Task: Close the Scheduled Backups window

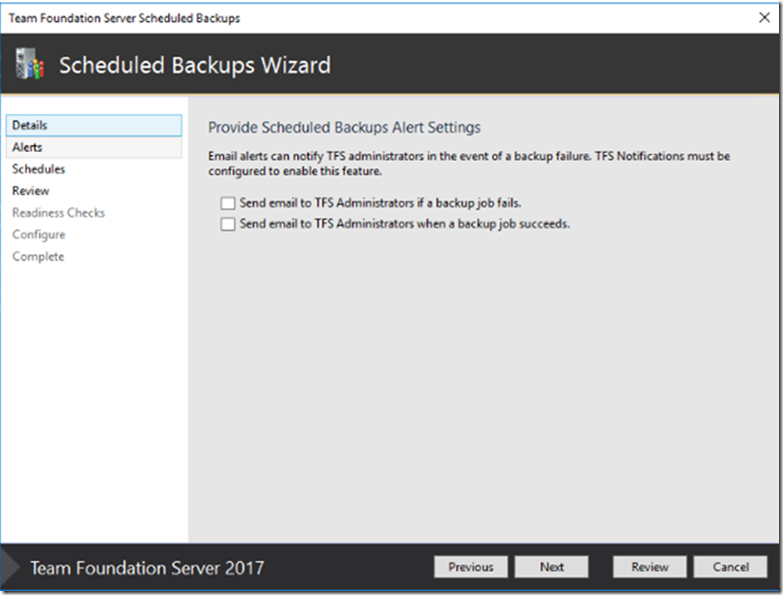Action: pyautogui.click(x=765, y=18)
